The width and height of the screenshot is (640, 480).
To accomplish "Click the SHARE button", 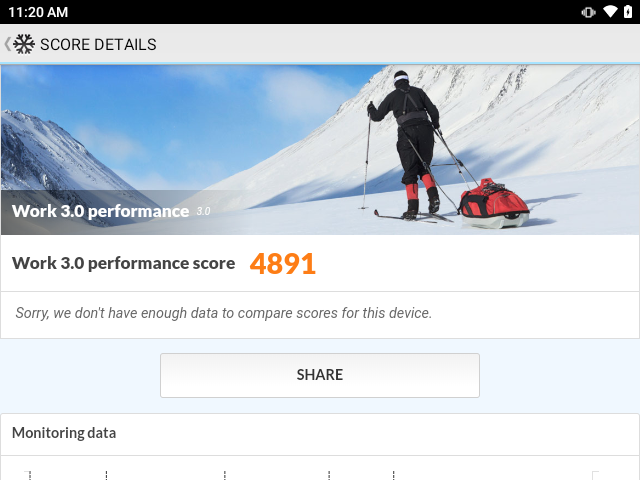I will (320, 375).
